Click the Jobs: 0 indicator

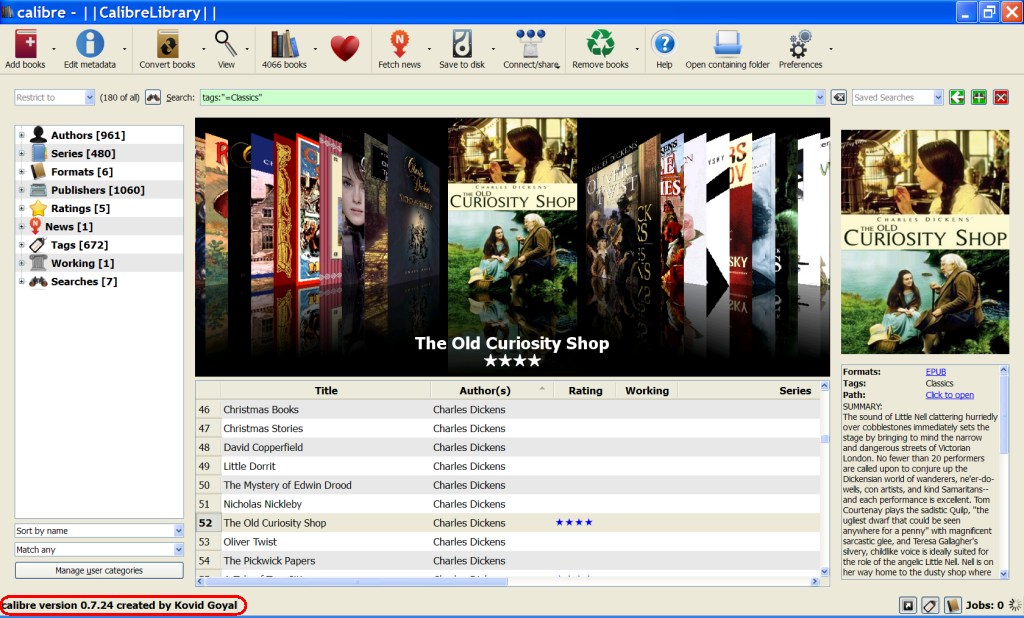tap(984, 606)
